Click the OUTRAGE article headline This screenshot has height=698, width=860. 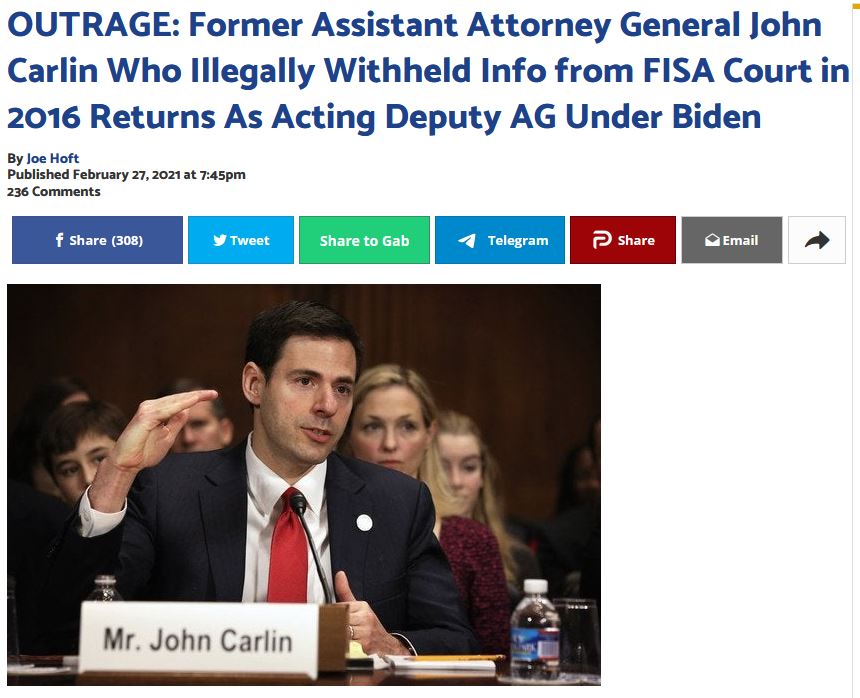pos(428,71)
